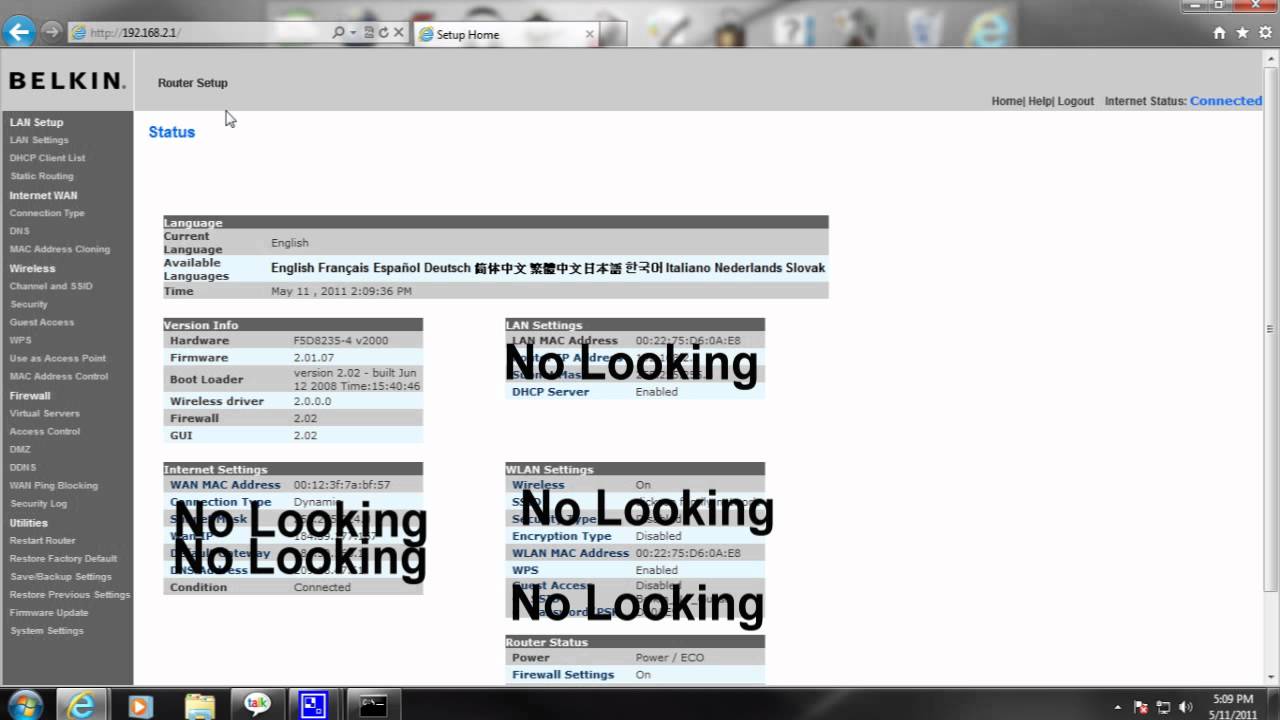Click the browser Forward arrow button
The height and width of the screenshot is (720, 1280).
click(51, 32)
